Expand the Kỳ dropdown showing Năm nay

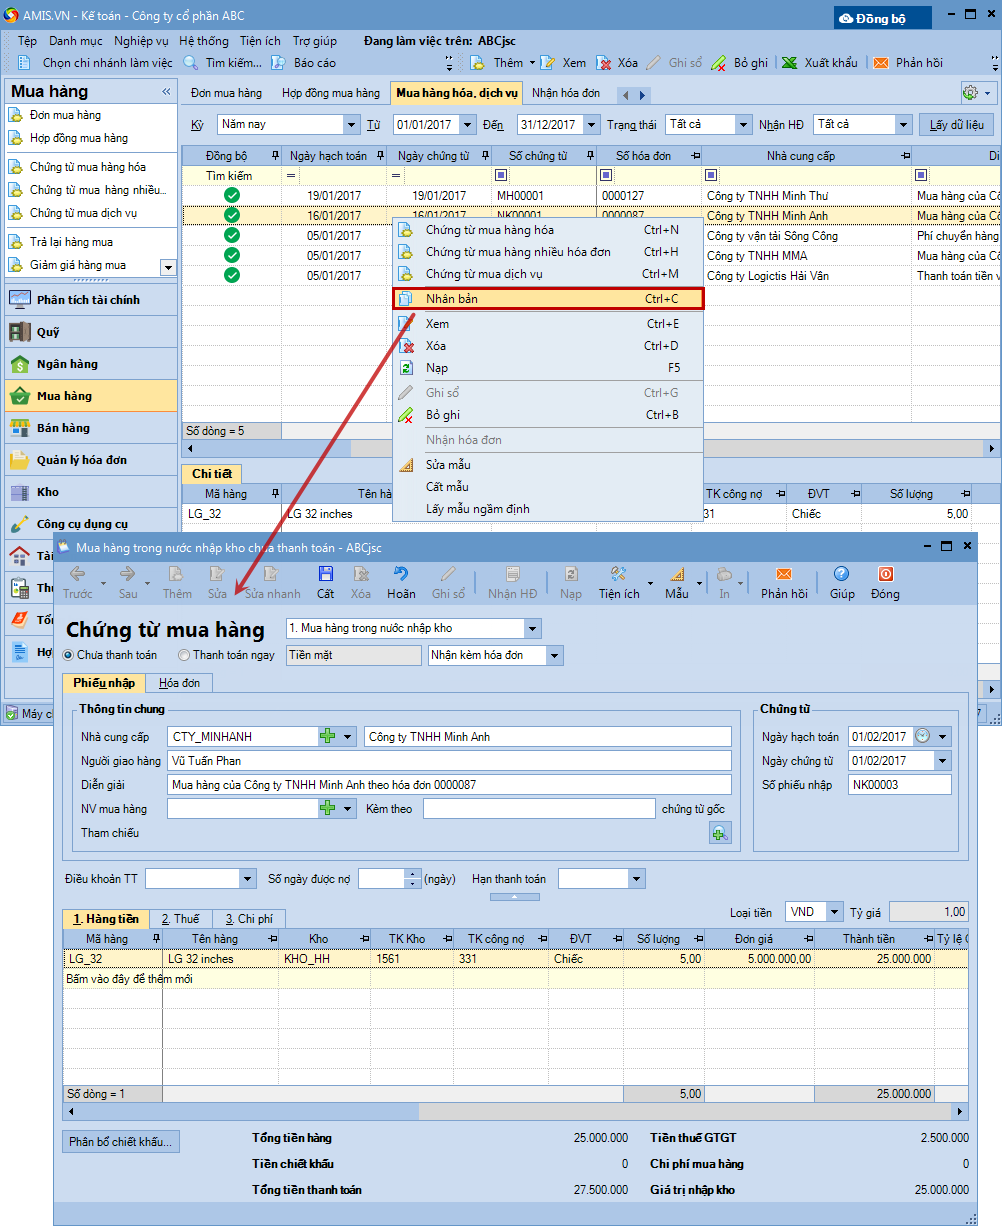click(351, 125)
